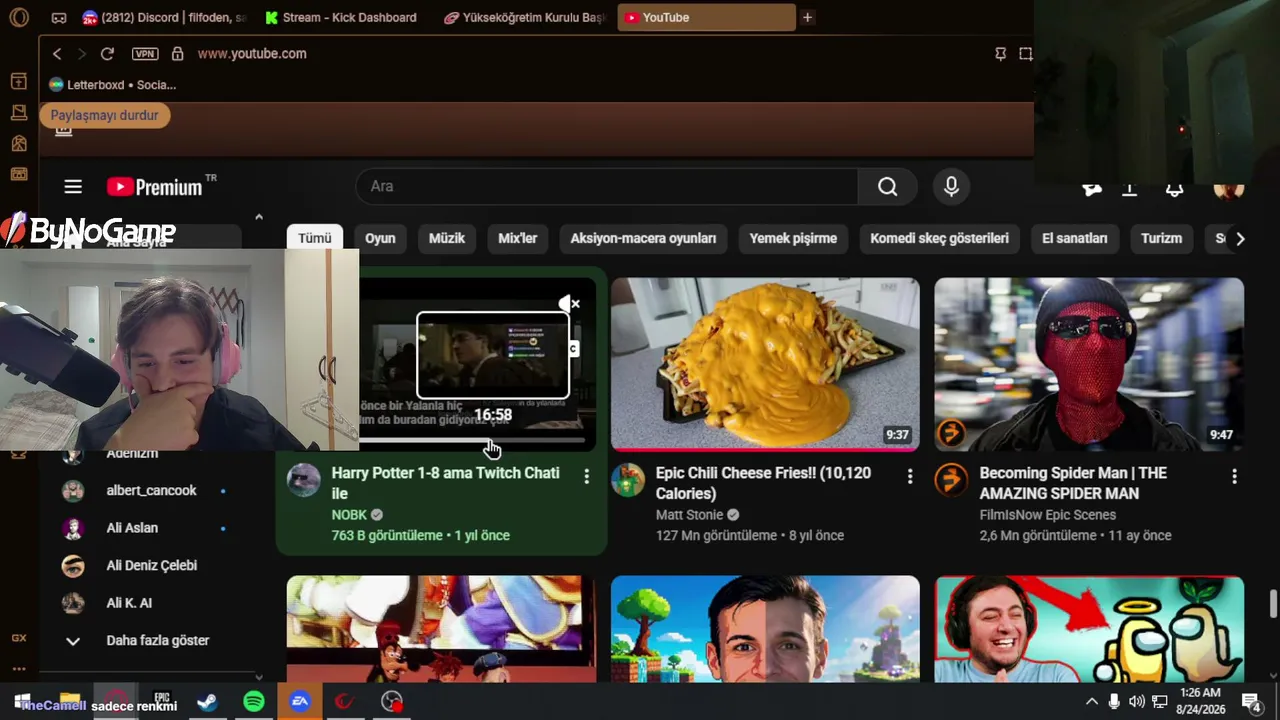The image size is (1280, 720).
Task: Open options for the Harry Potter video
Action: 587,477
